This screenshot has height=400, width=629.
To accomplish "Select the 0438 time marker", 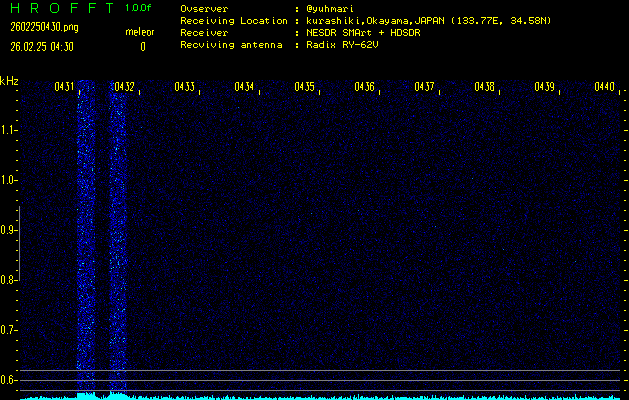I will tap(484, 87).
